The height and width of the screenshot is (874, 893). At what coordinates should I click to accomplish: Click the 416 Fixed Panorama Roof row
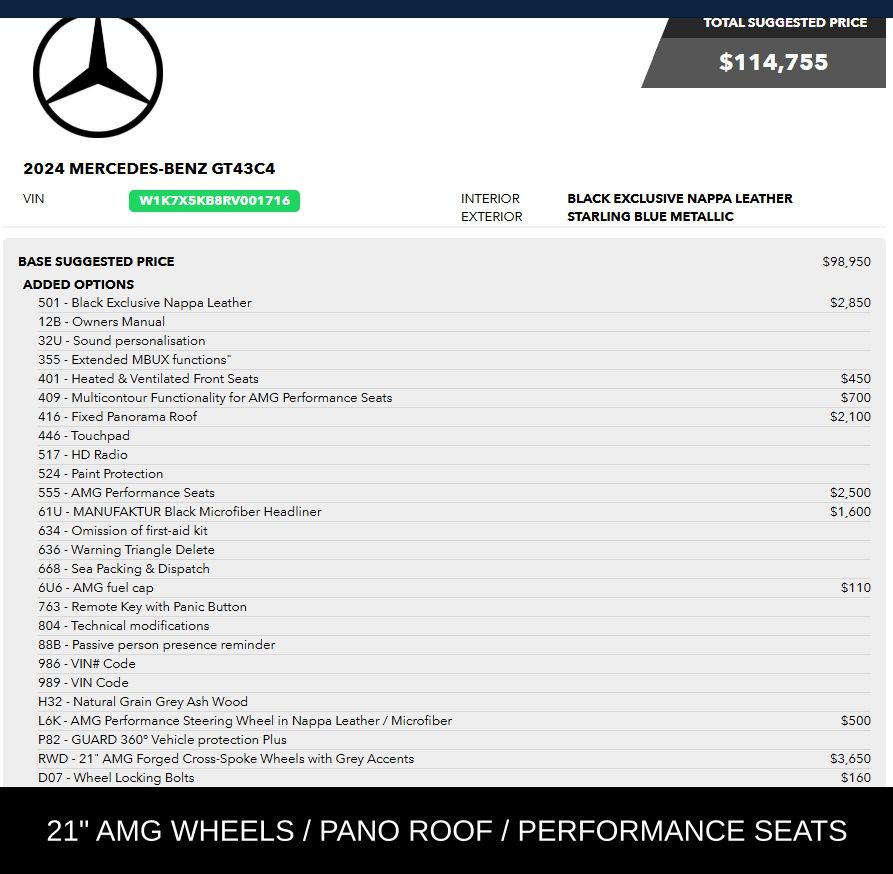(454, 417)
